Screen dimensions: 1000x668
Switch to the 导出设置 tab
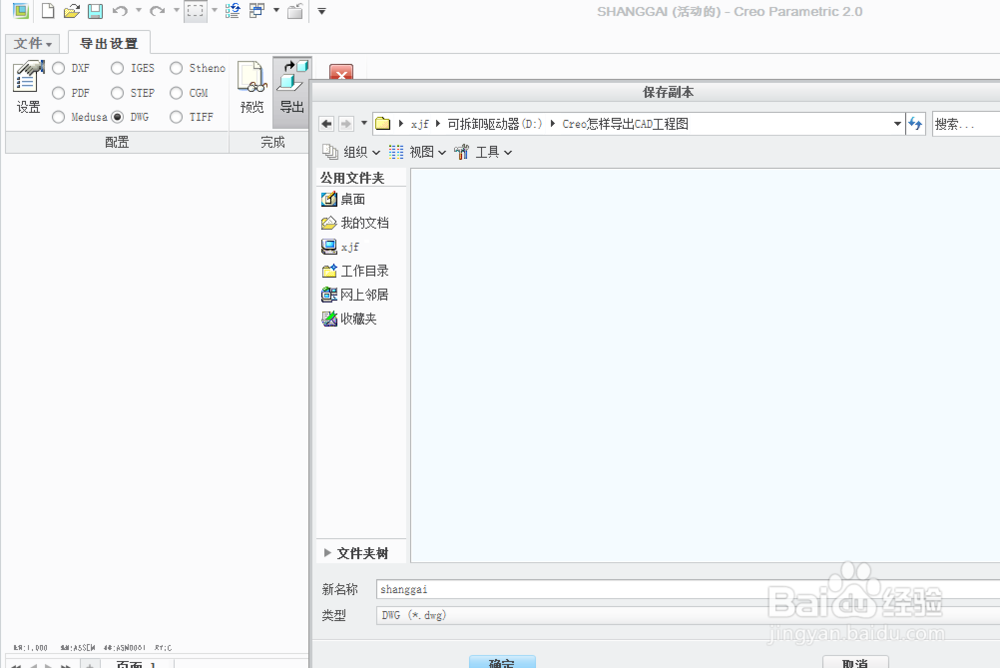(109, 43)
